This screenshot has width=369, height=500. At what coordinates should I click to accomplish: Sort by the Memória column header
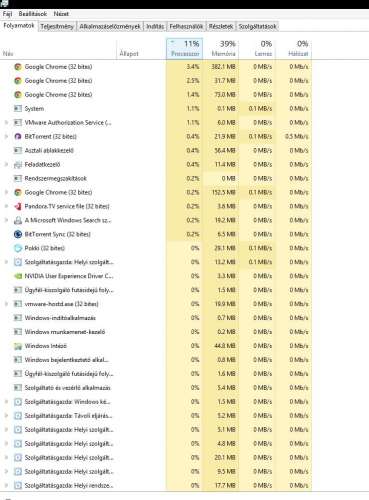point(221,49)
